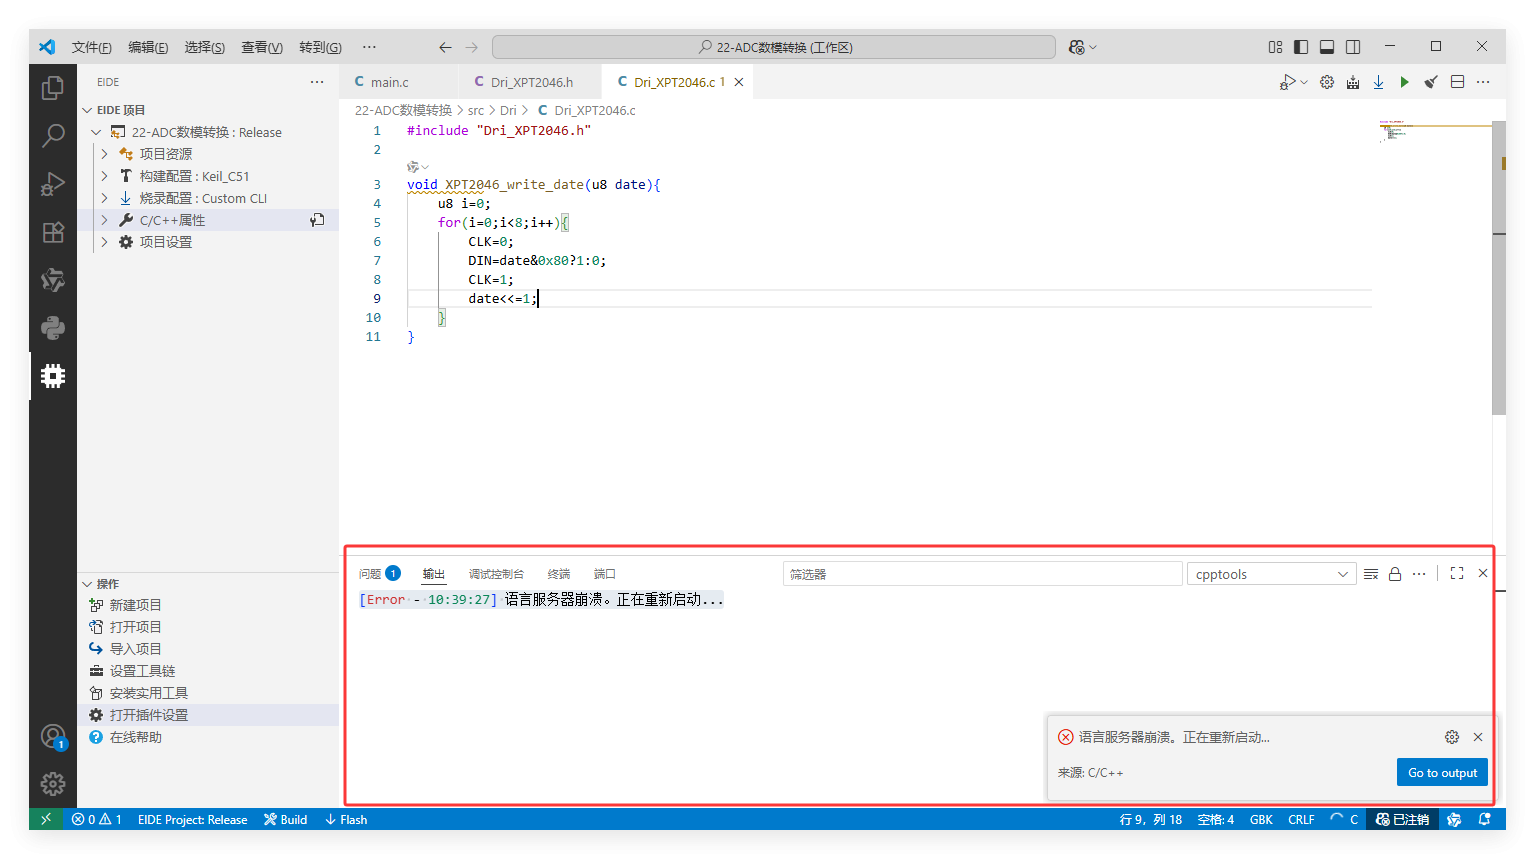The image size is (1535, 859).
Task: Open the Search view in activity bar
Action: pos(53,135)
